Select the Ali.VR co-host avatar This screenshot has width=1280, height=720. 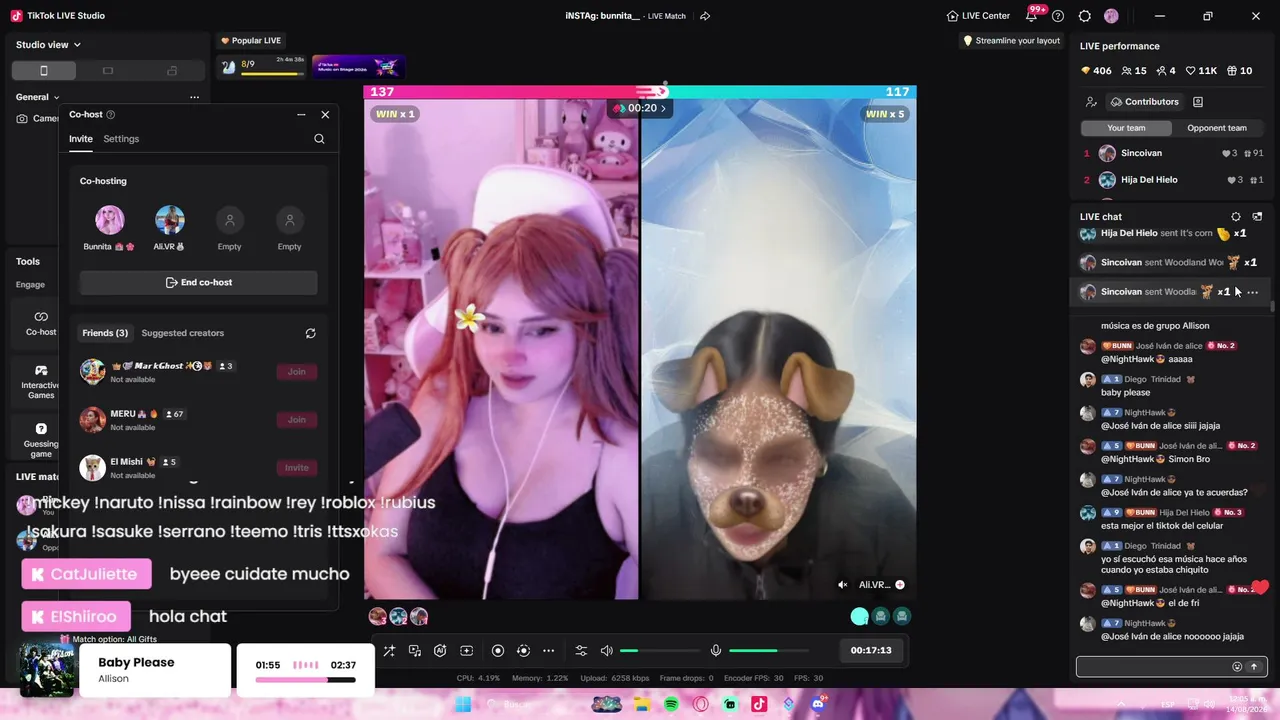point(170,220)
